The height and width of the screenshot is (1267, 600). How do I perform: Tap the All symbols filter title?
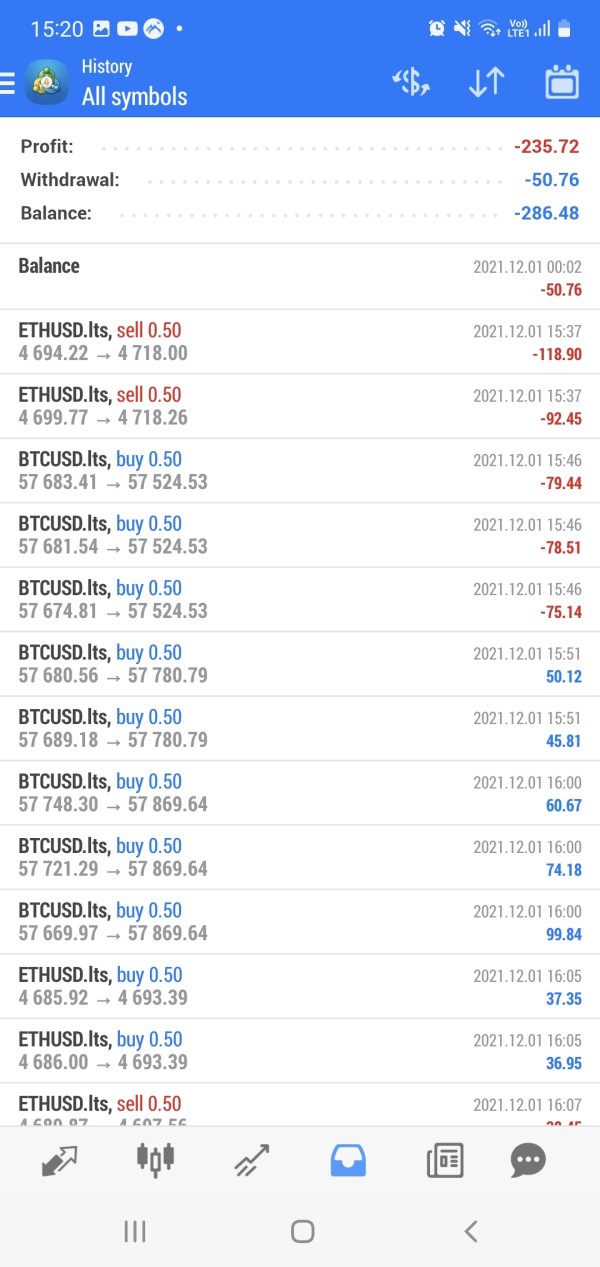[x=134, y=96]
